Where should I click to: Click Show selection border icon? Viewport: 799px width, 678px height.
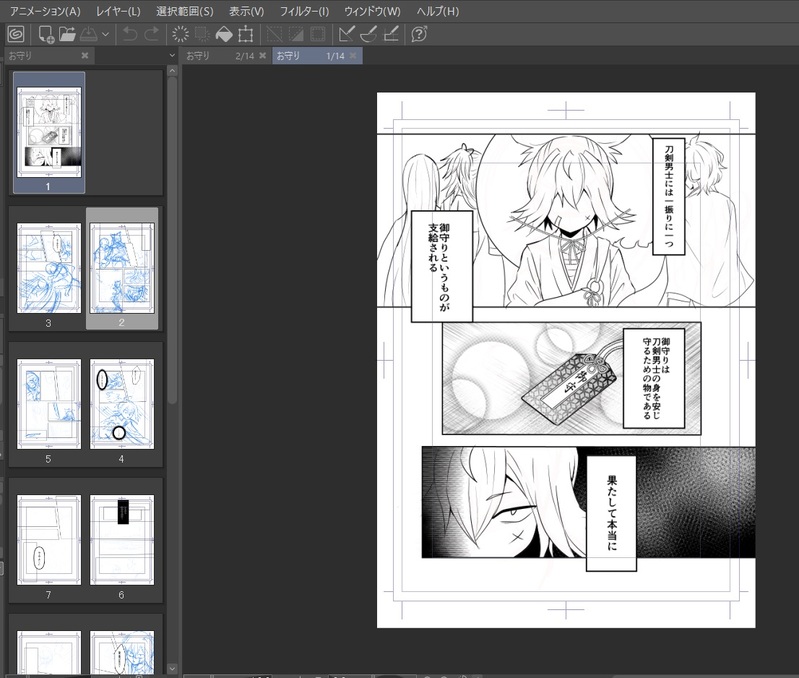pos(318,35)
